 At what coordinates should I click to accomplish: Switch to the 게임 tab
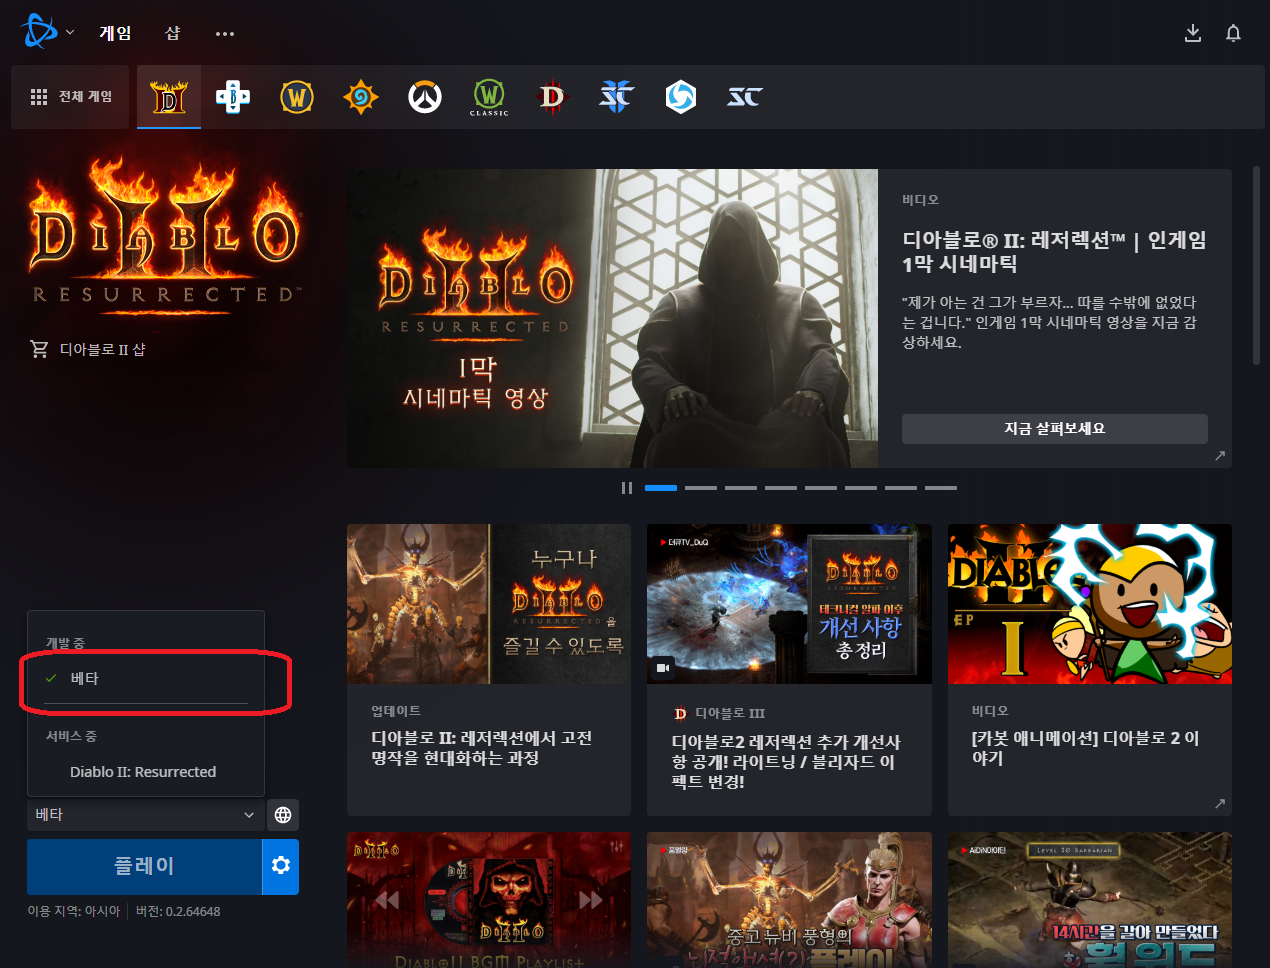(x=115, y=33)
